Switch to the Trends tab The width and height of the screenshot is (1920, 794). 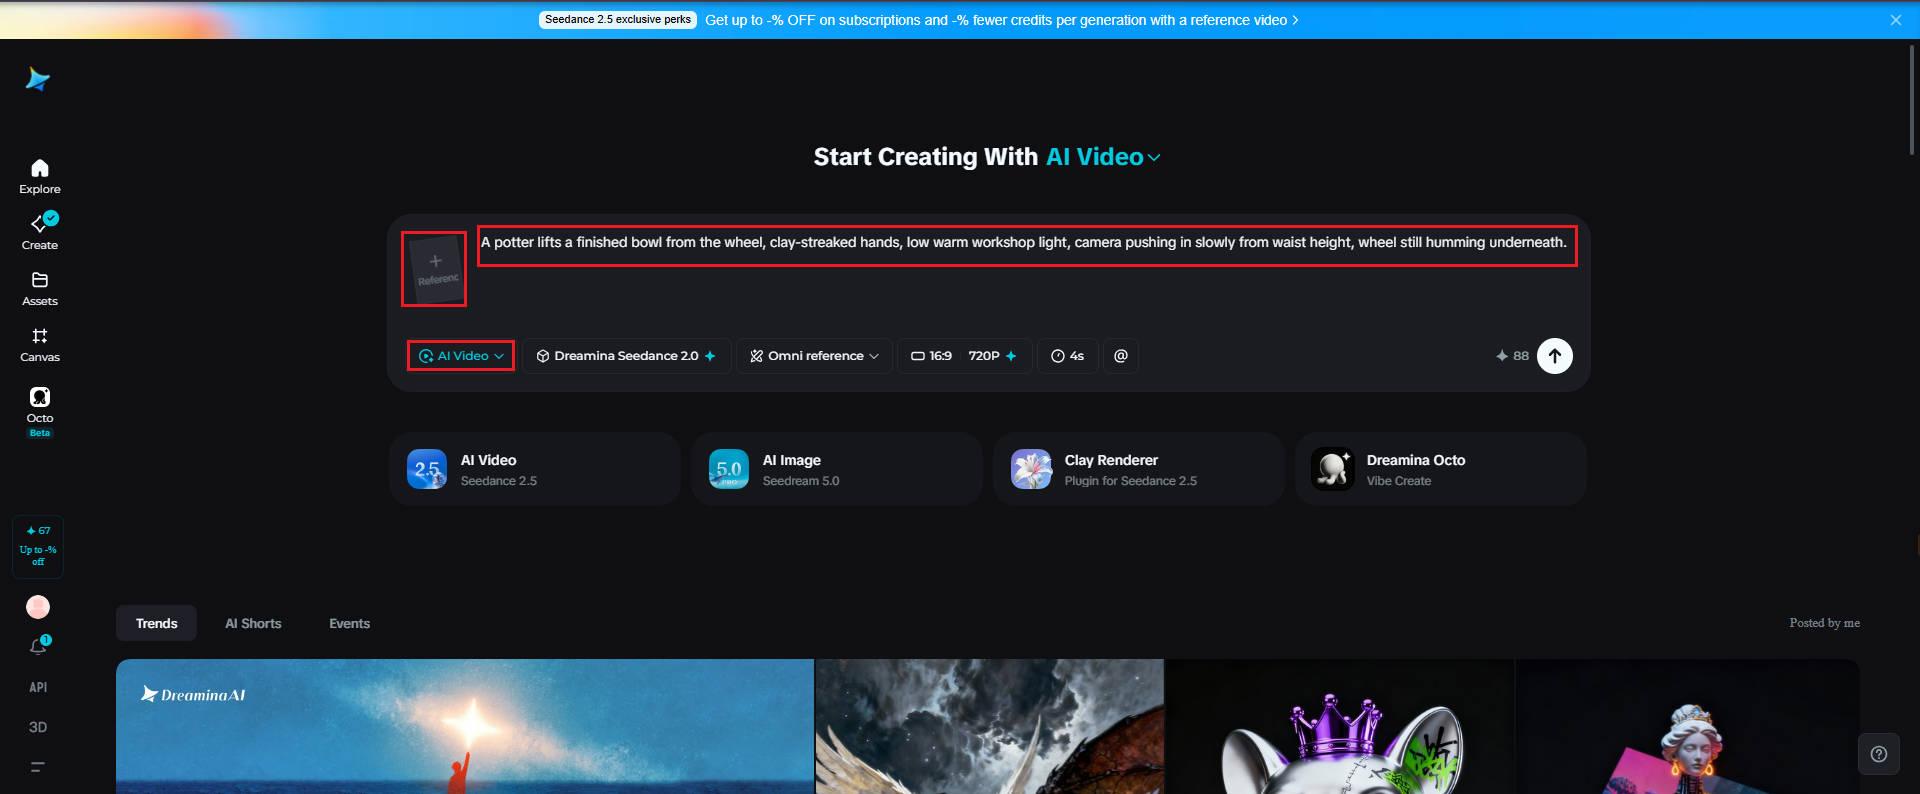157,623
